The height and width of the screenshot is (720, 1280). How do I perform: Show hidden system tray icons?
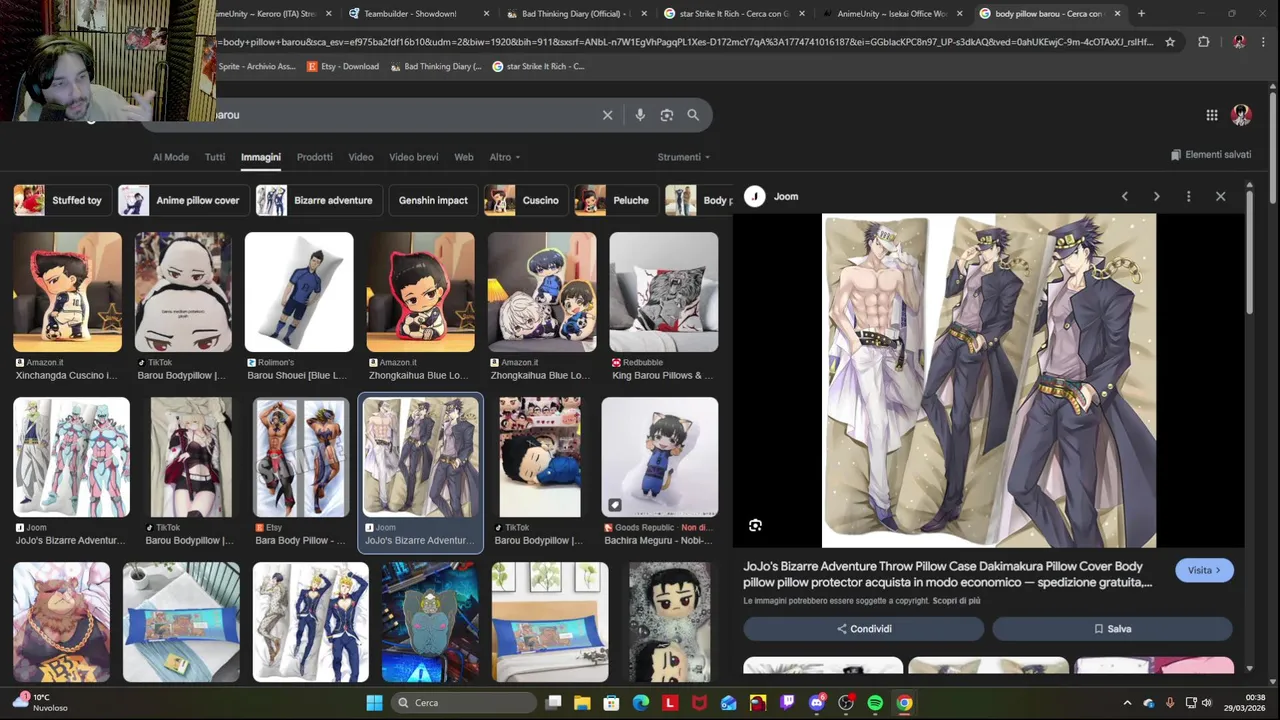pyautogui.click(x=1127, y=703)
